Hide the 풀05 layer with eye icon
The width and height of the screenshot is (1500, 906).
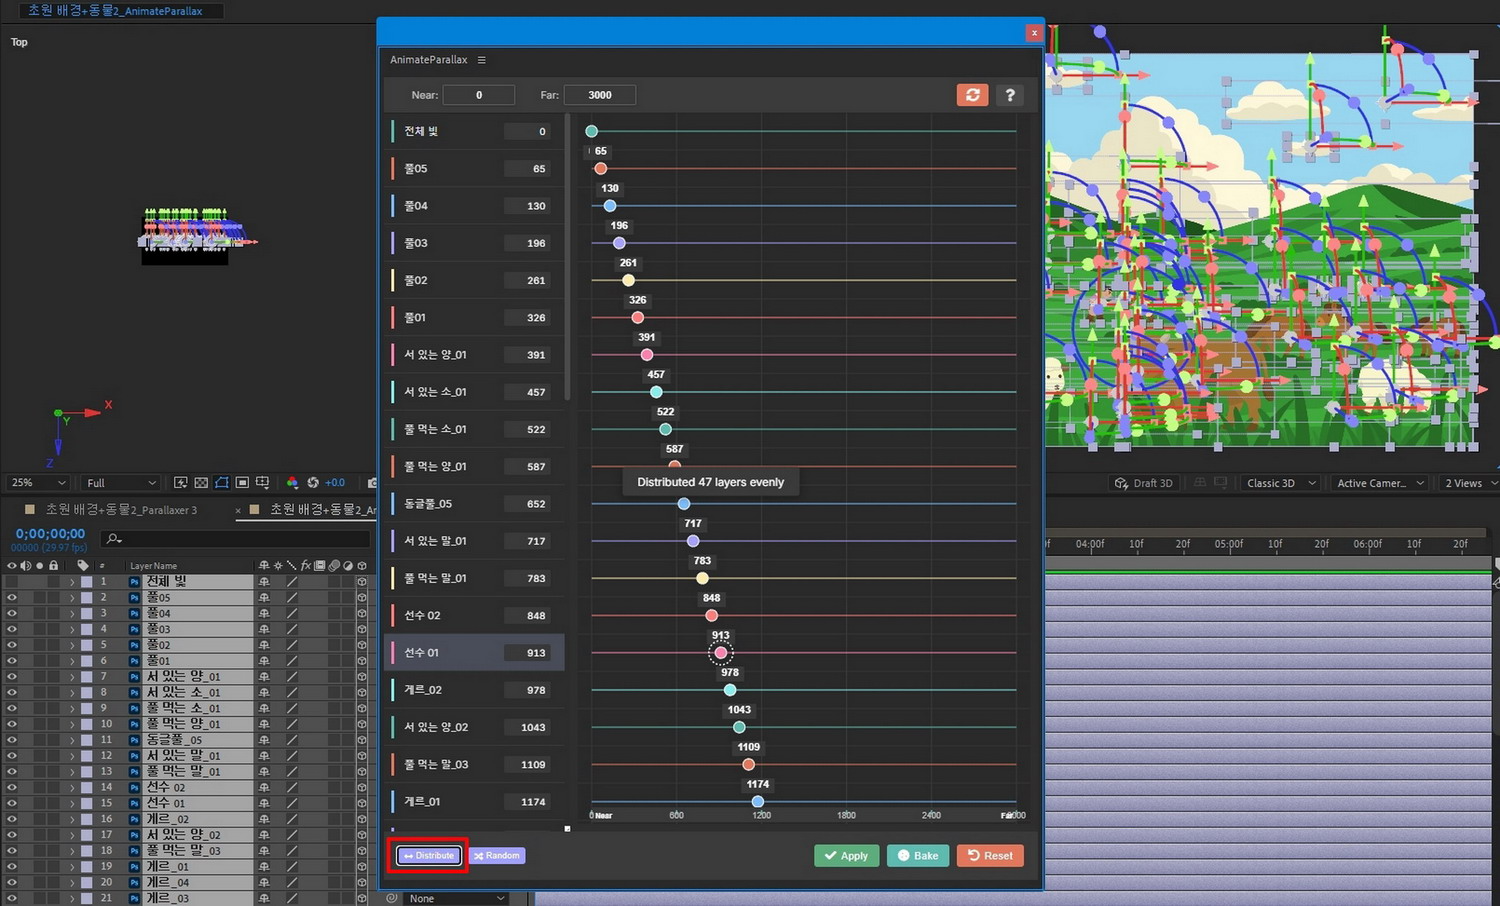[12, 597]
